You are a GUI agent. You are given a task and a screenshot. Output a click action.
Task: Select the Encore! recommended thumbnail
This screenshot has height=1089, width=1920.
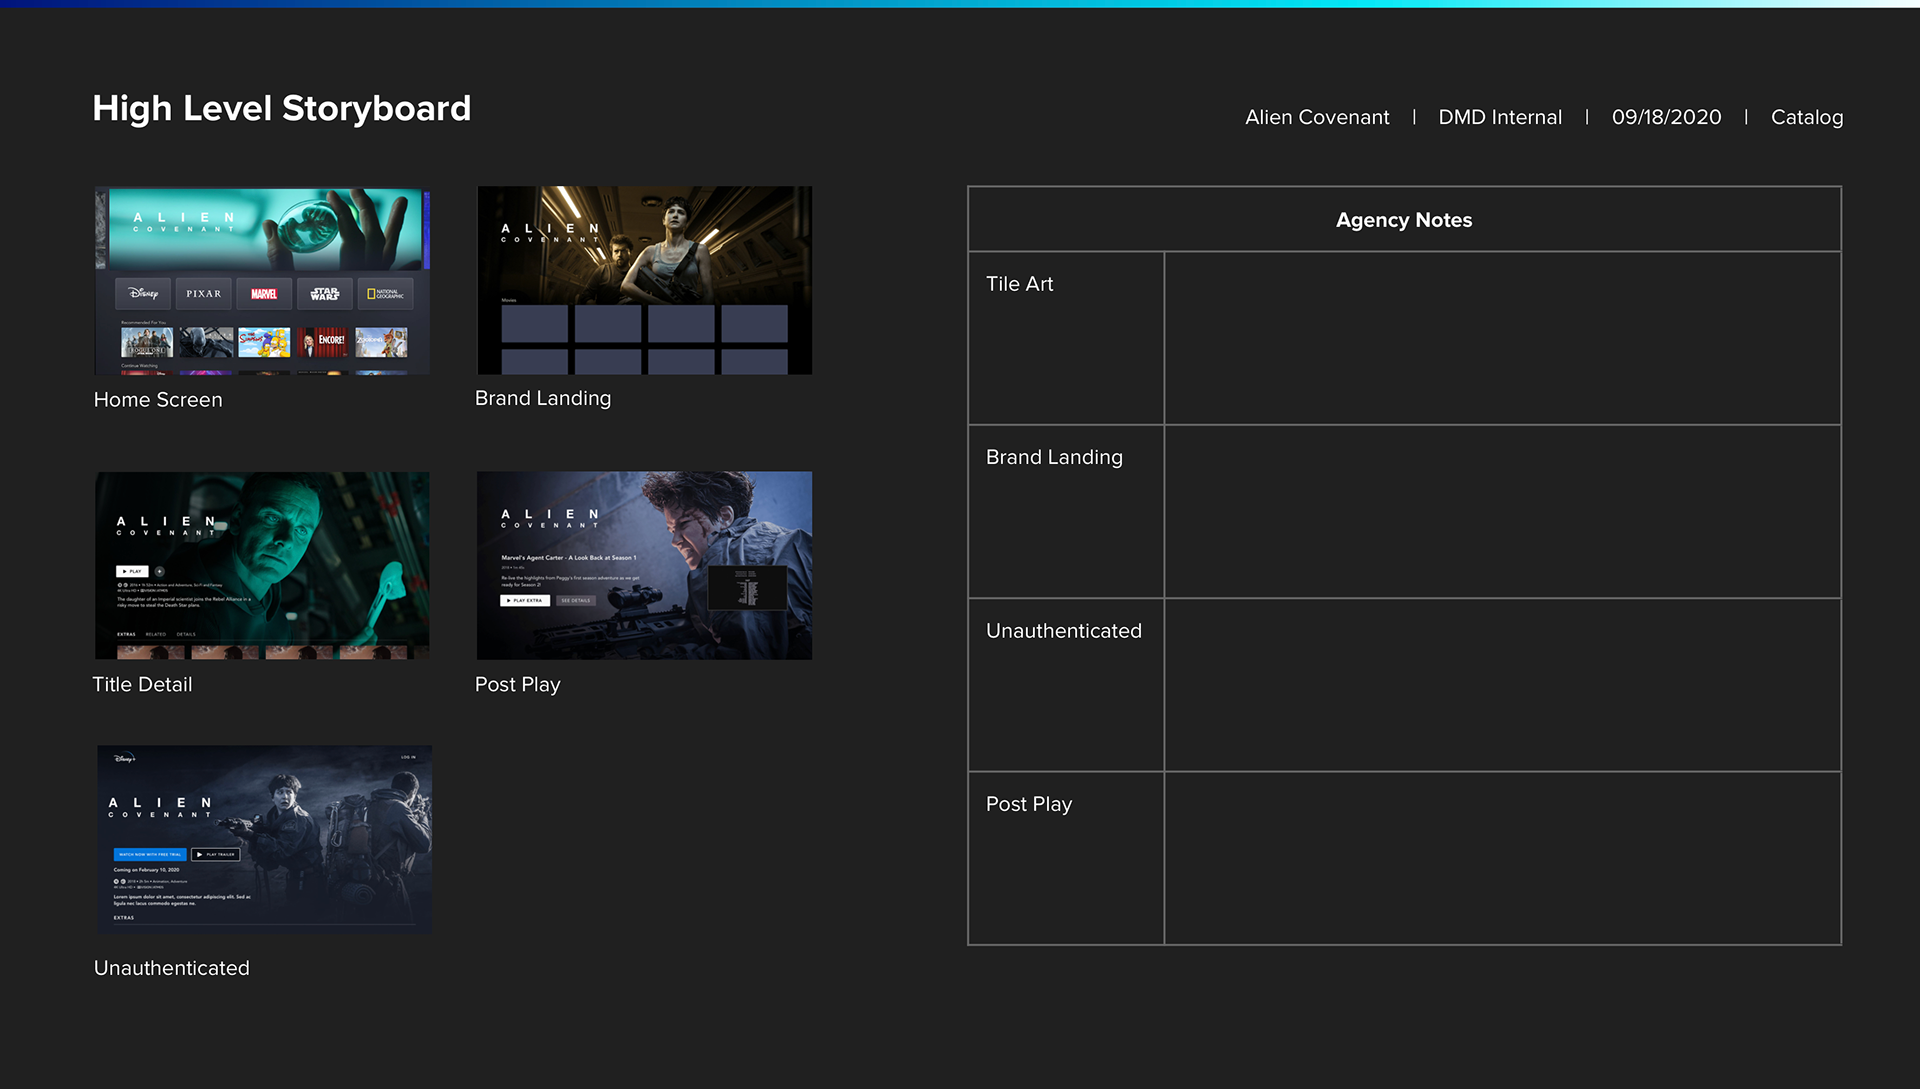(x=324, y=342)
